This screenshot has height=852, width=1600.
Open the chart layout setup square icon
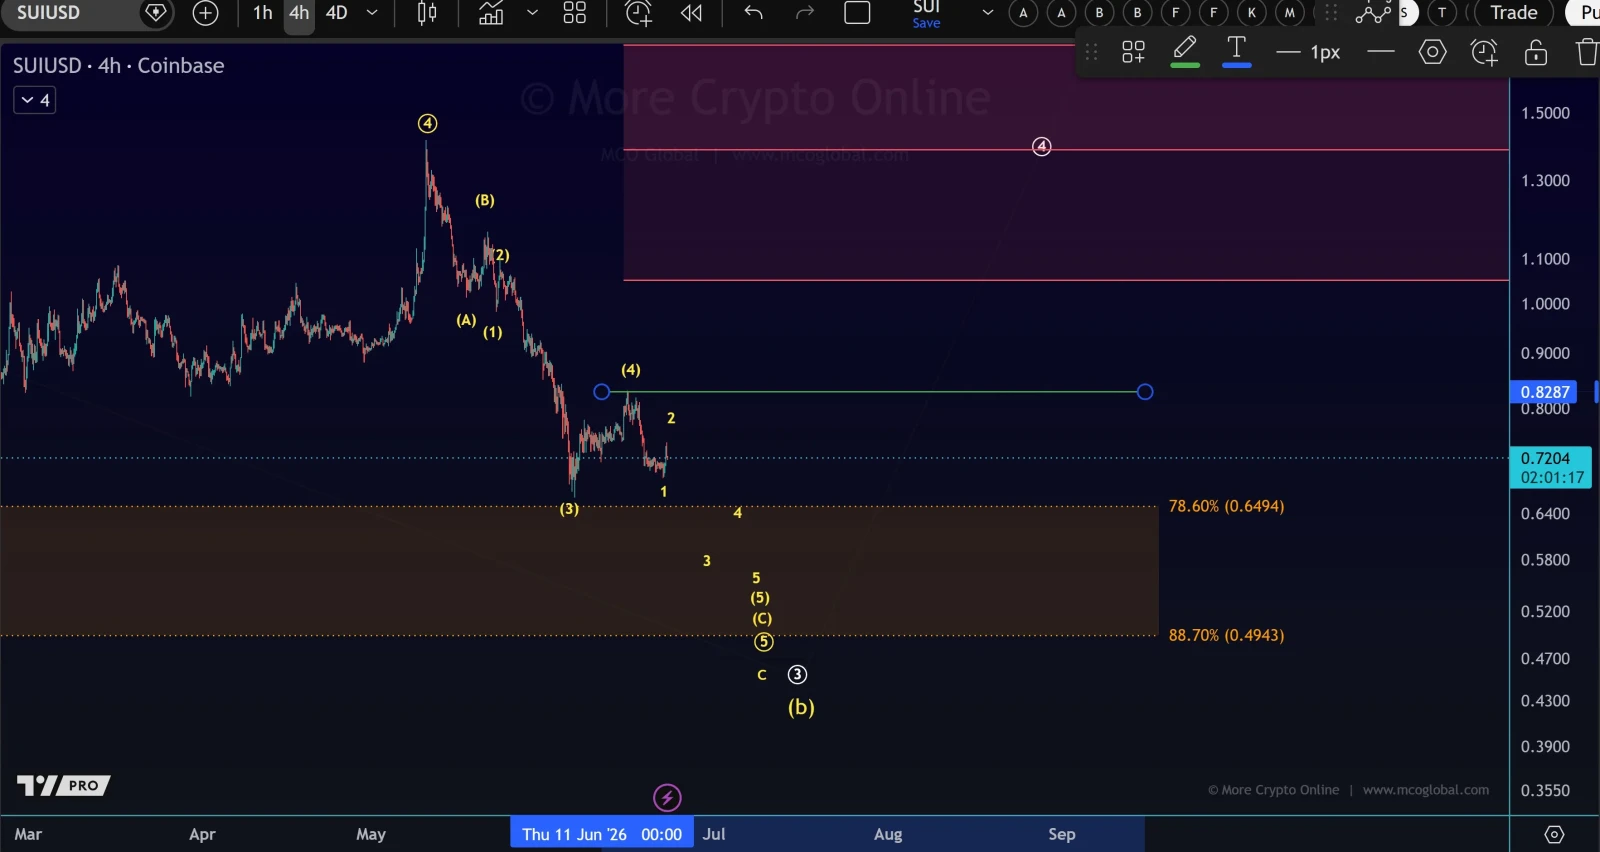pyautogui.click(x=858, y=13)
